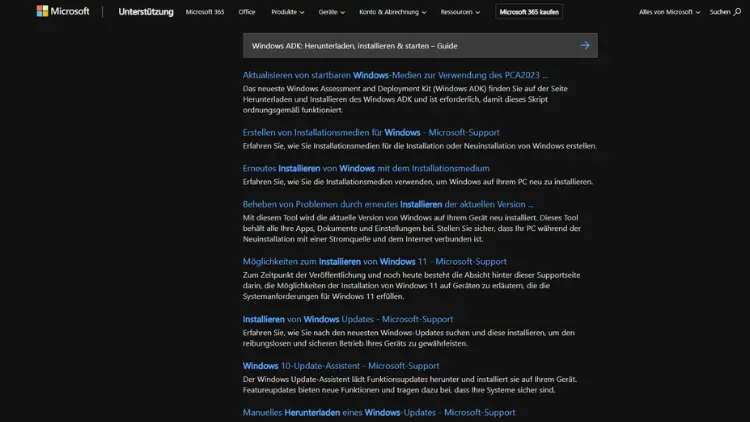Open Manuelles Herunterladen eines Windows-Updates result
The width and height of the screenshot is (750, 422).
pyautogui.click(x=379, y=412)
